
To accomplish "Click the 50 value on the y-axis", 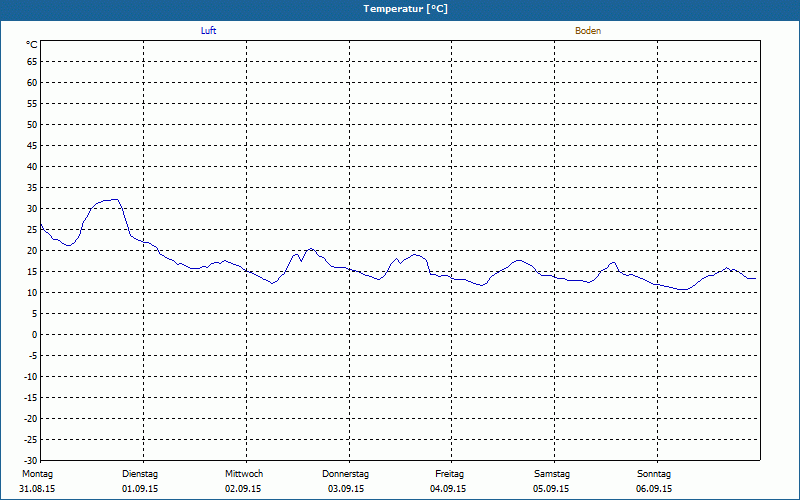I will coord(32,124).
